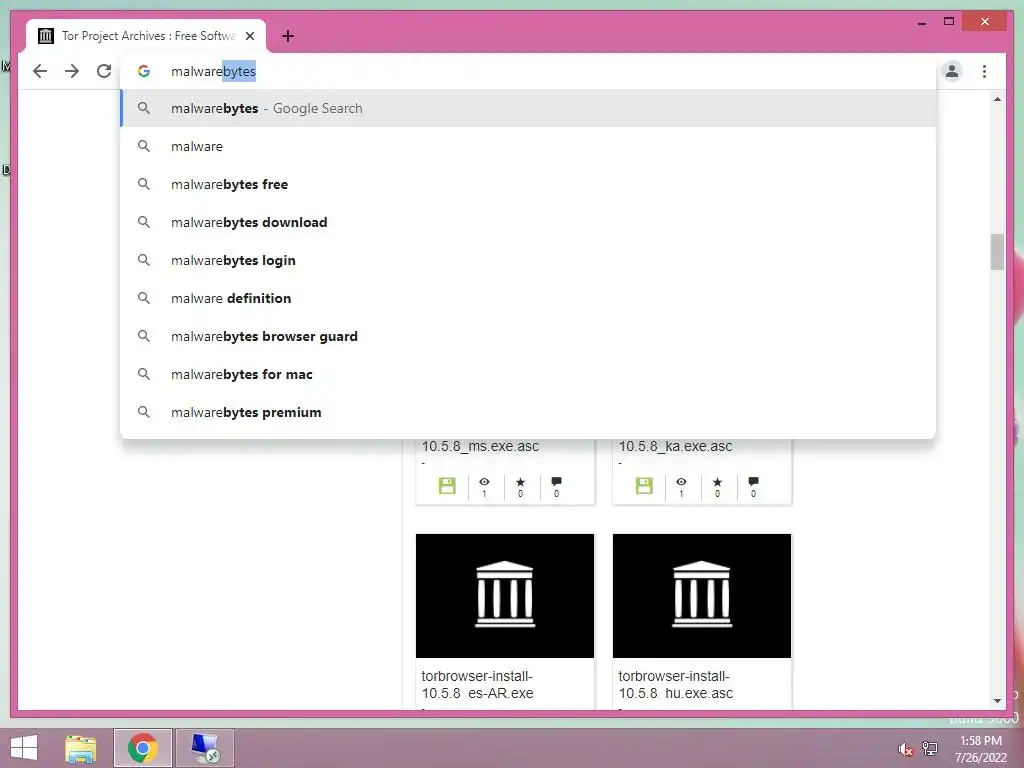1024x768 pixels.
Task: Click the comment icon on ms.exe.asc card
Action: (556, 482)
